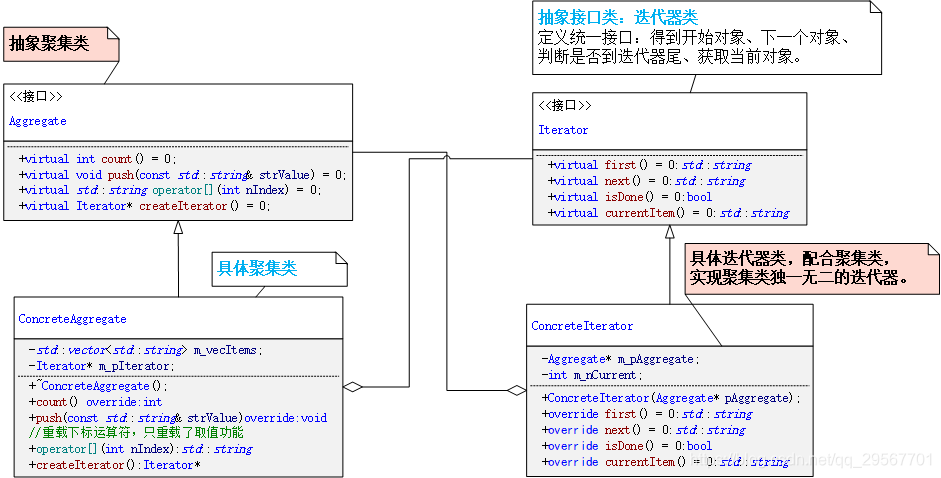Screen dimensions: 941x478
Task: Click the virtual int count() = 0 method
Action: coord(98,159)
